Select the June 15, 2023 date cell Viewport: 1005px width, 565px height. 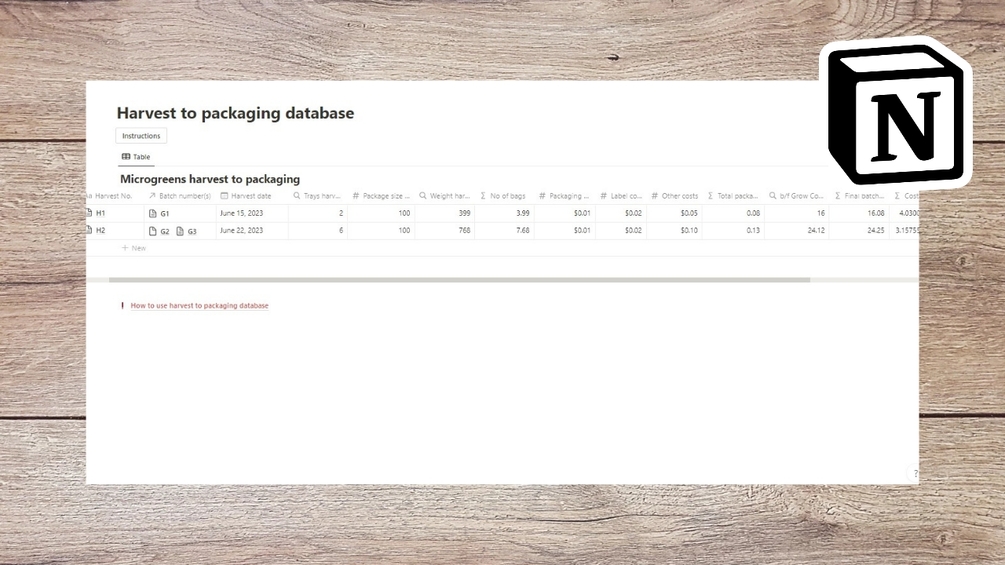(x=242, y=213)
